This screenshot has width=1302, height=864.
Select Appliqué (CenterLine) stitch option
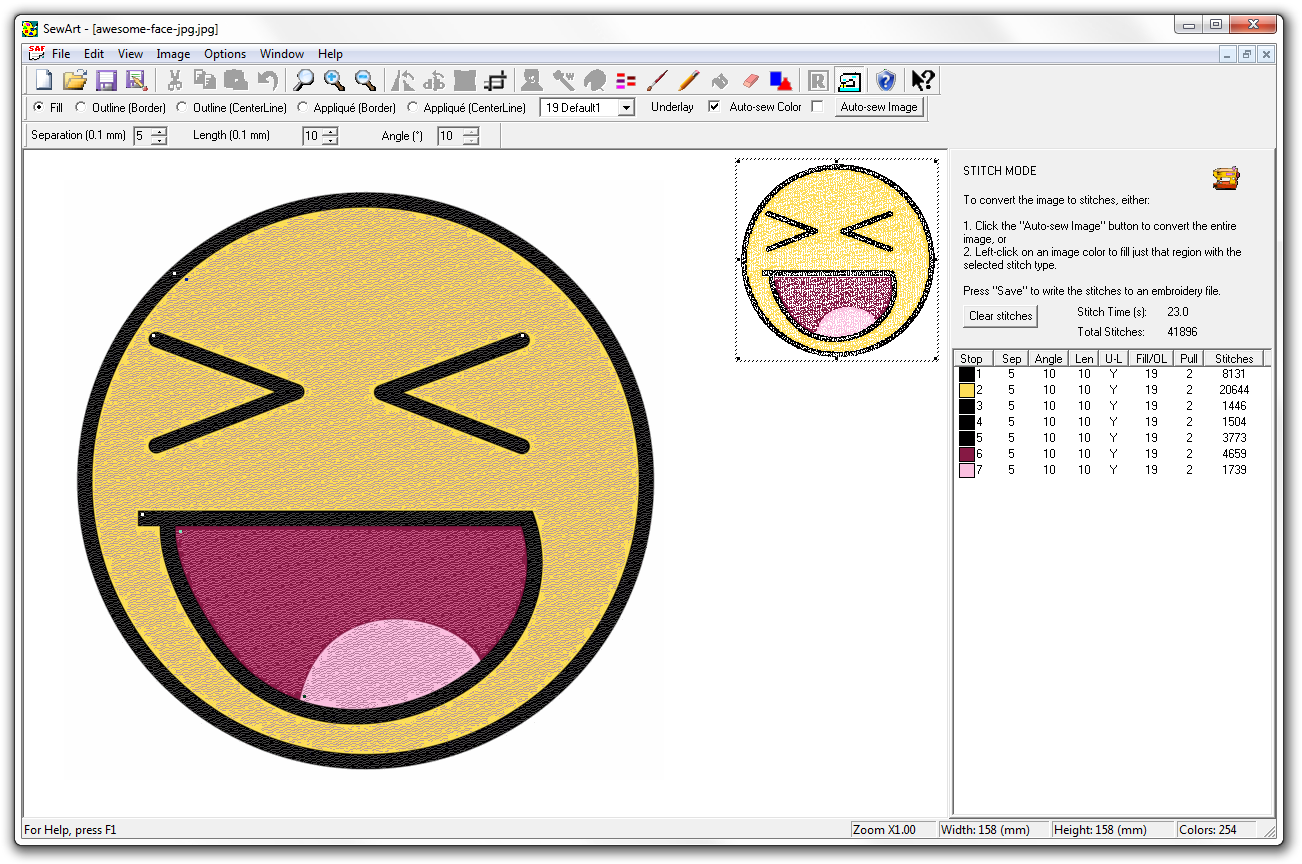point(412,107)
